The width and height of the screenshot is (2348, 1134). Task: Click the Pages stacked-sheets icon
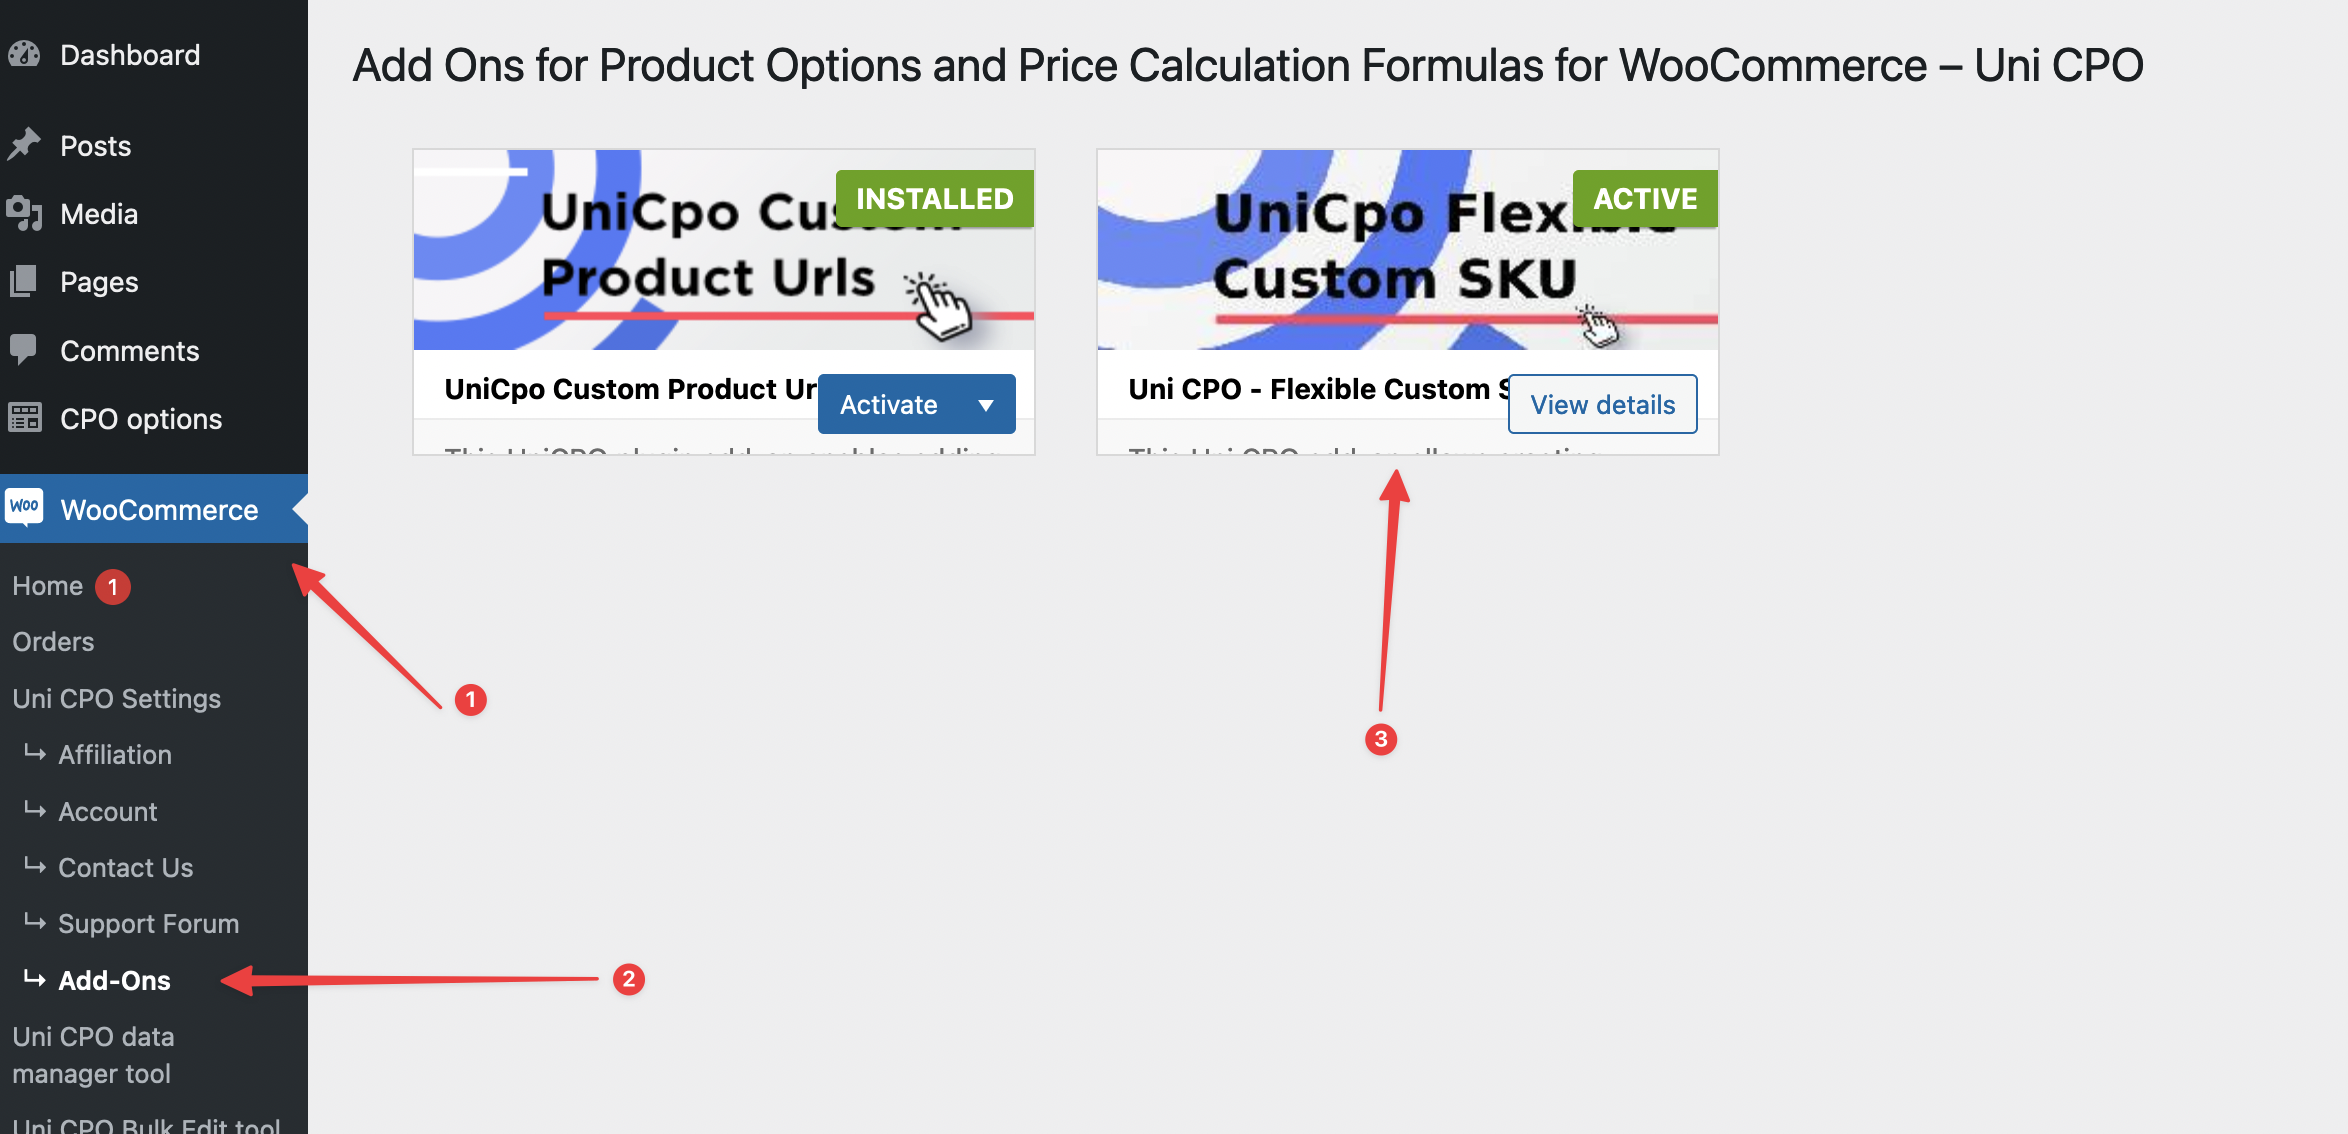point(24,281)
